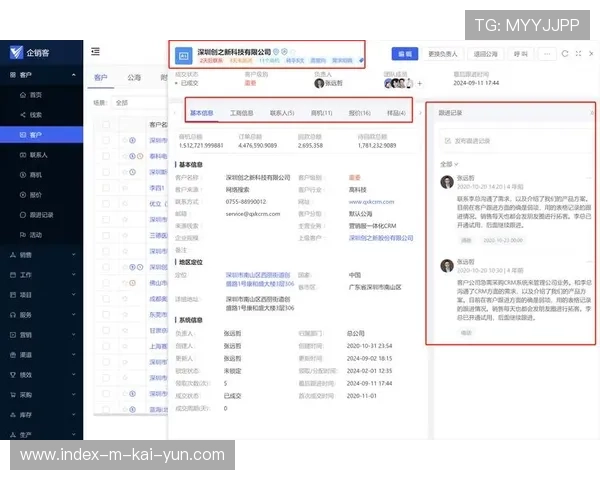
Task: Open the 全部 filter dropdown in follow-up panel
Action: coord(449,164)
